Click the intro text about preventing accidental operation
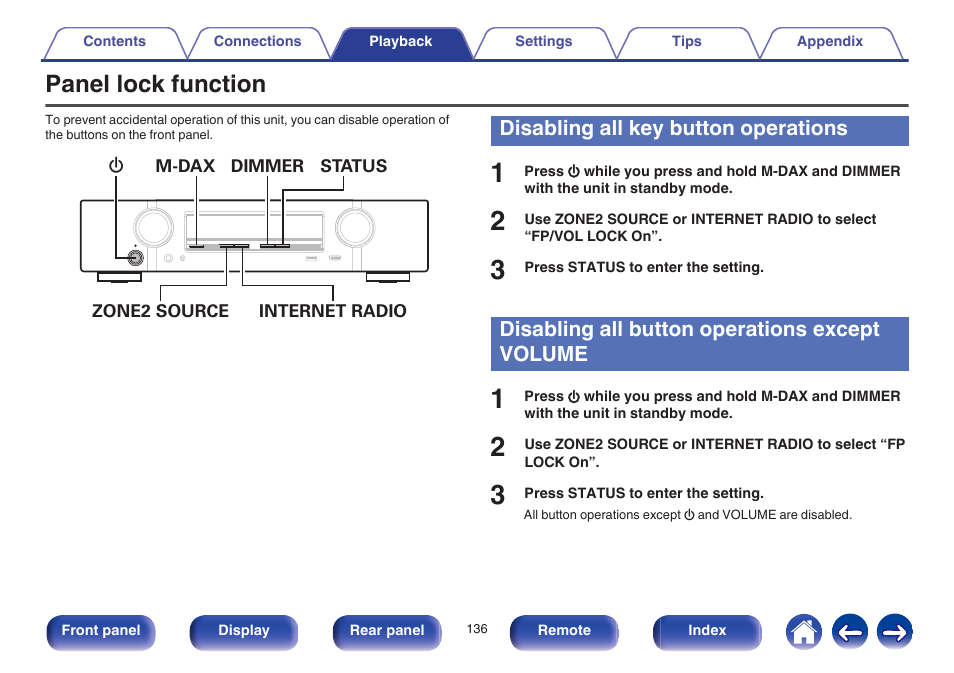Screen dimensions: 954x673 point(247,127)
